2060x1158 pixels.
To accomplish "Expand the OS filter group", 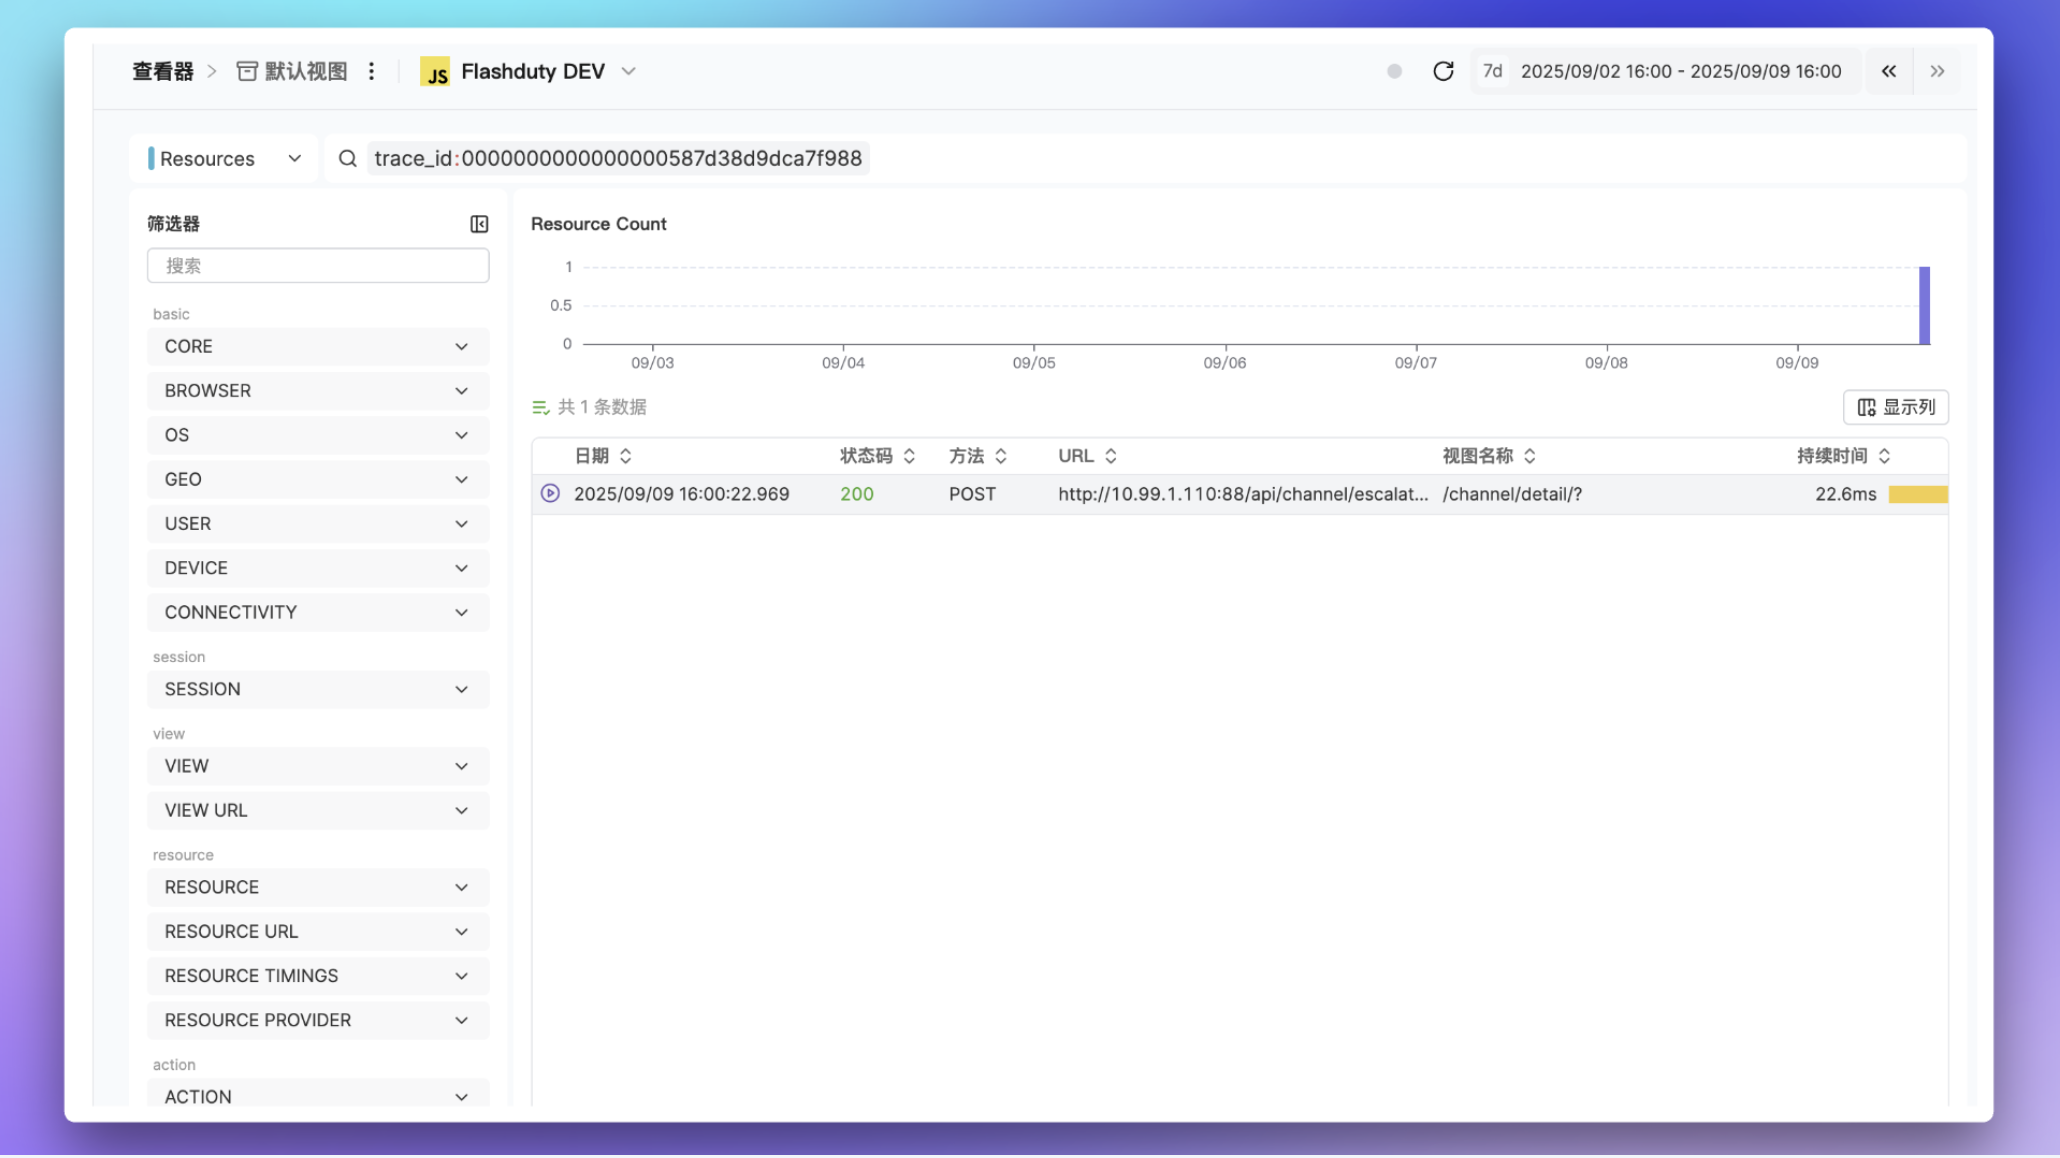I will click(318, 435).
